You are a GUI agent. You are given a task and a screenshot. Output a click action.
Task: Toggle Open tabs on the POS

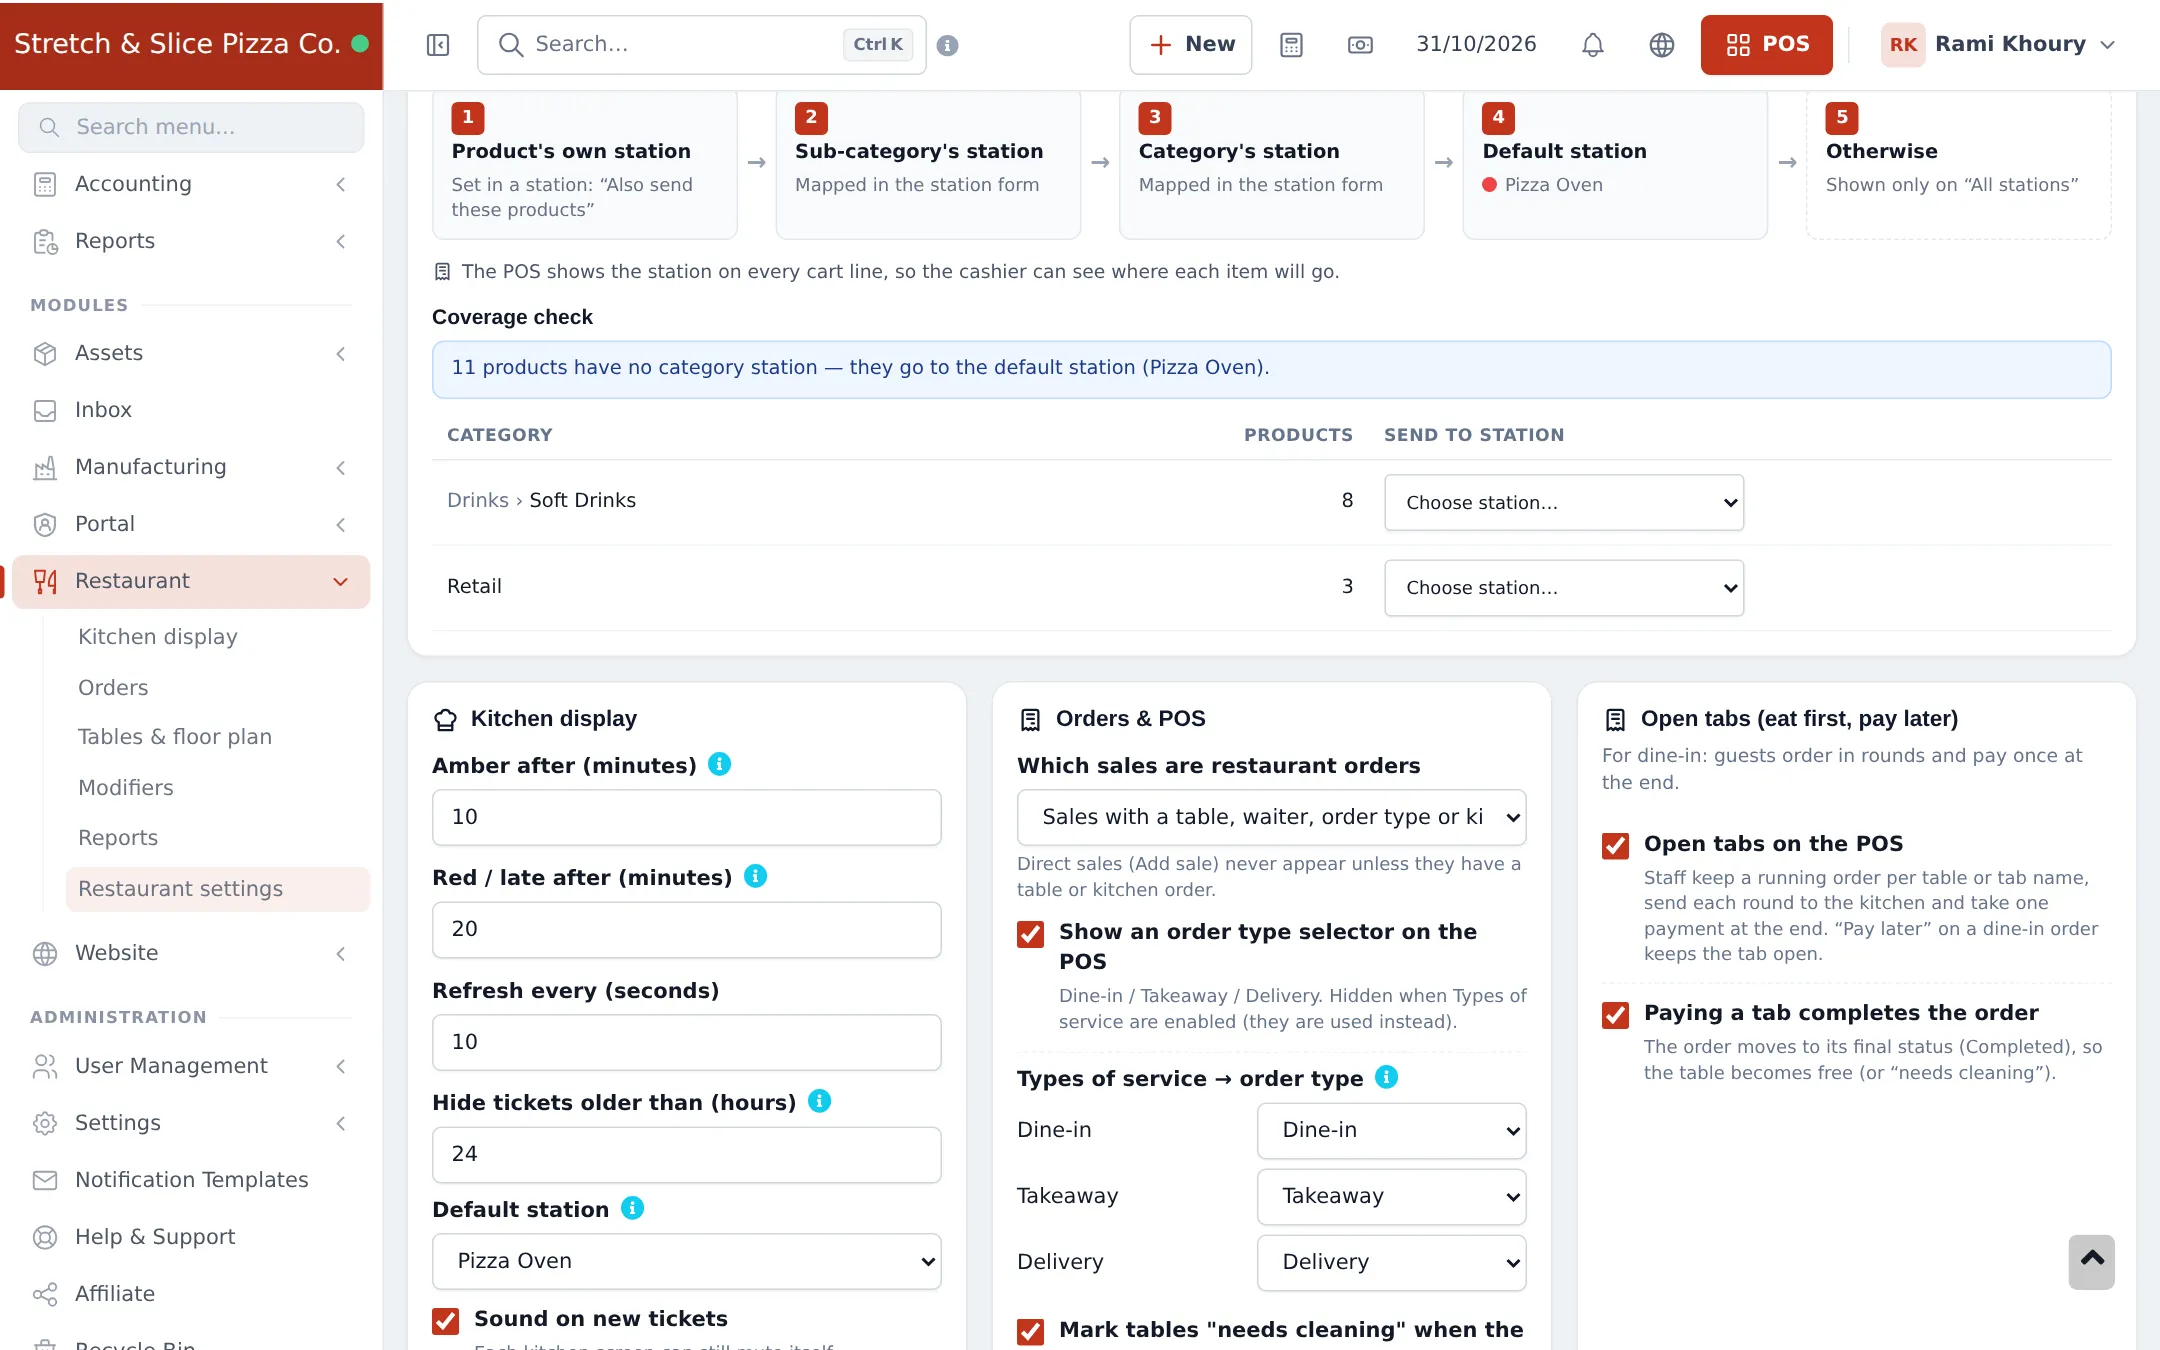(x=1616, y=846)
